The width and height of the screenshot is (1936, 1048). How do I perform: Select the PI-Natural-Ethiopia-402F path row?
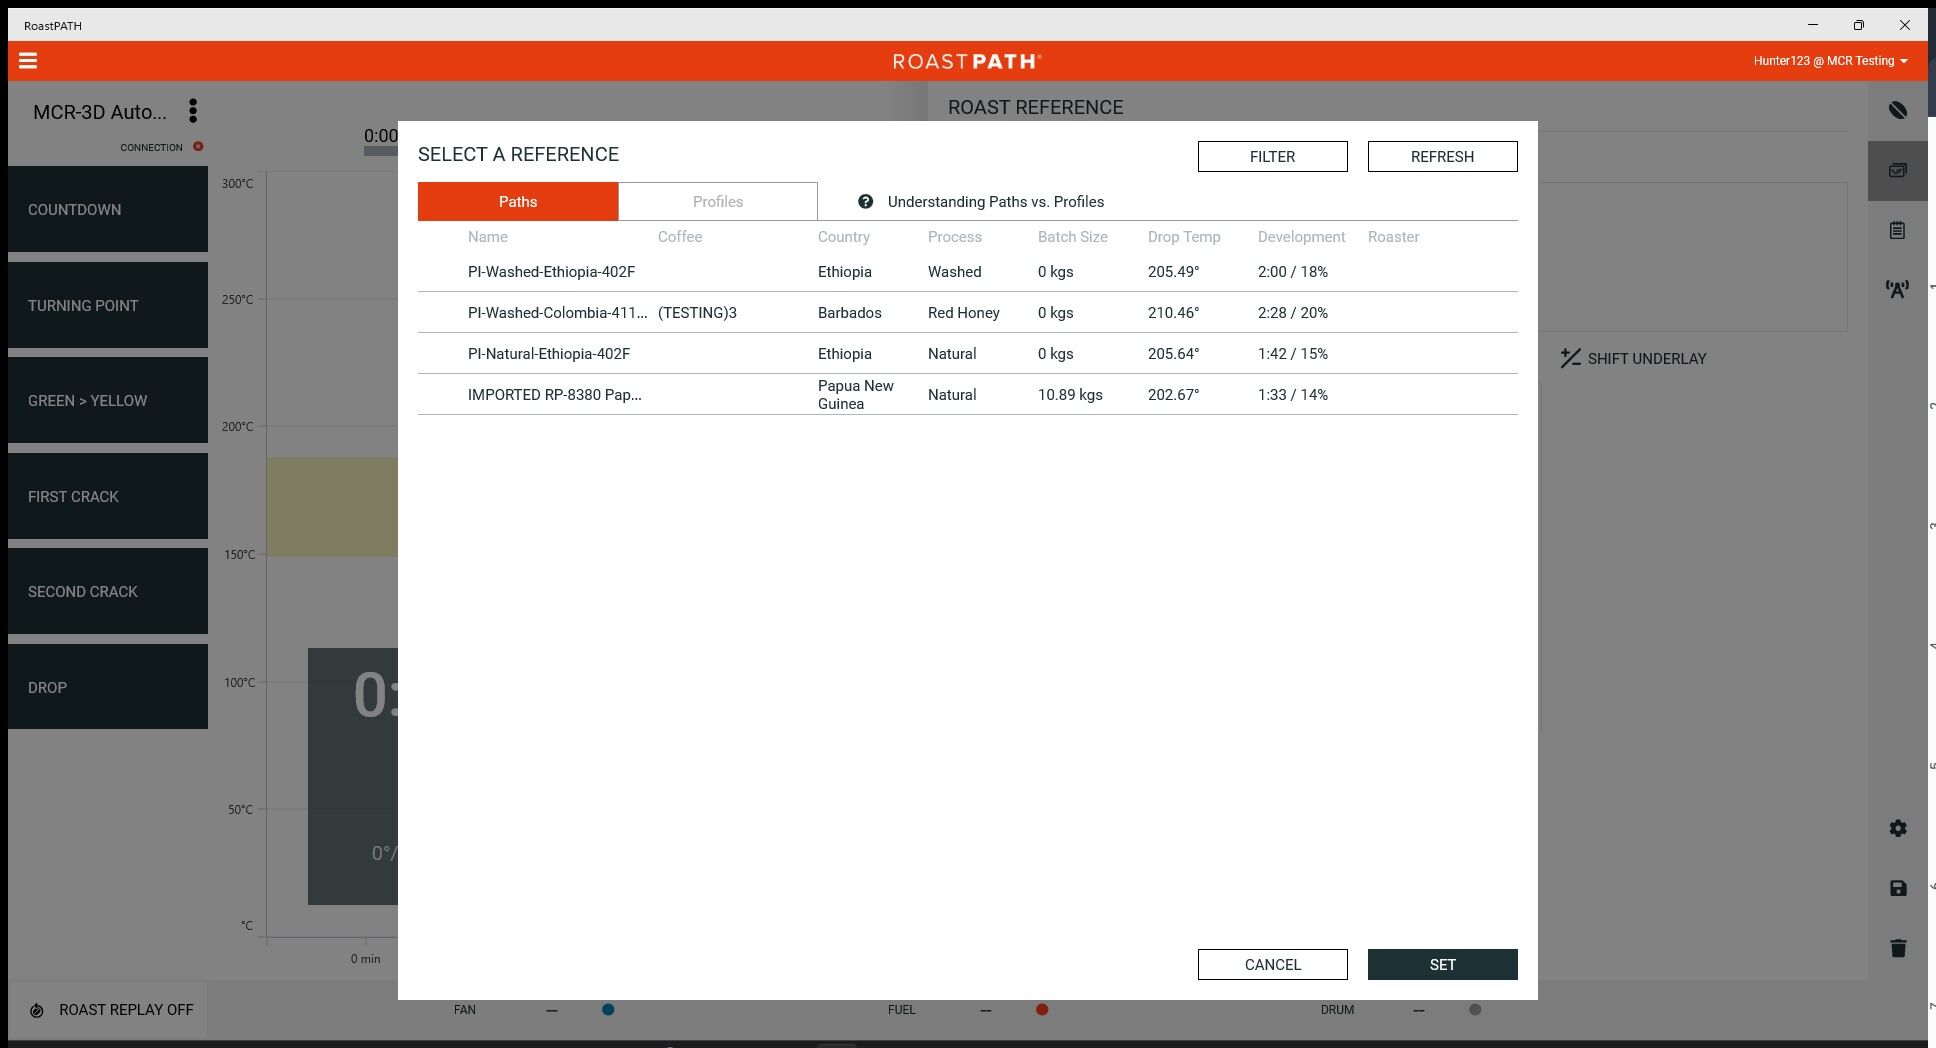pyautogui.click(x=968, y=354)
